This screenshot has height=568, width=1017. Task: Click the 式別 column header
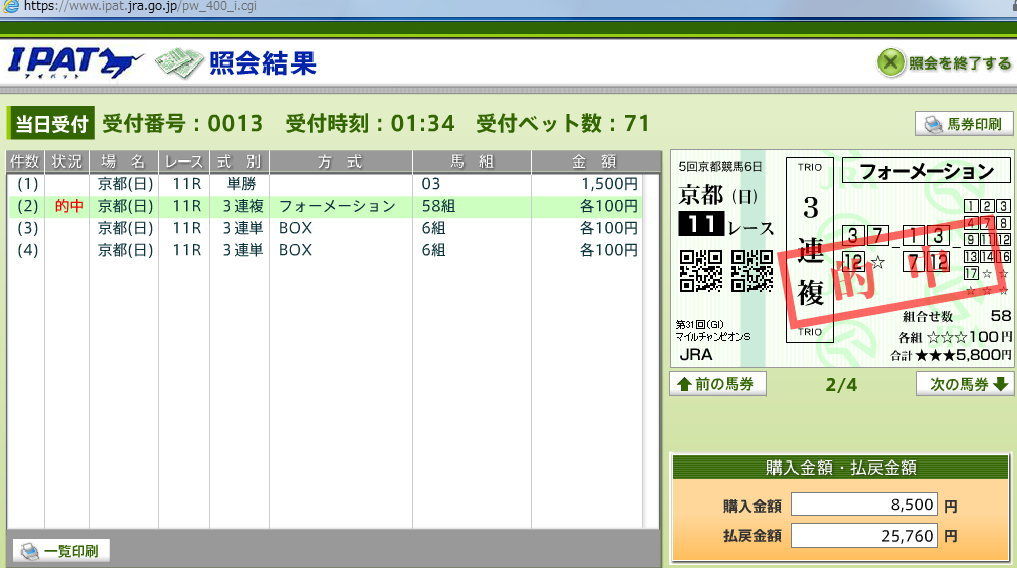point(239,161)
